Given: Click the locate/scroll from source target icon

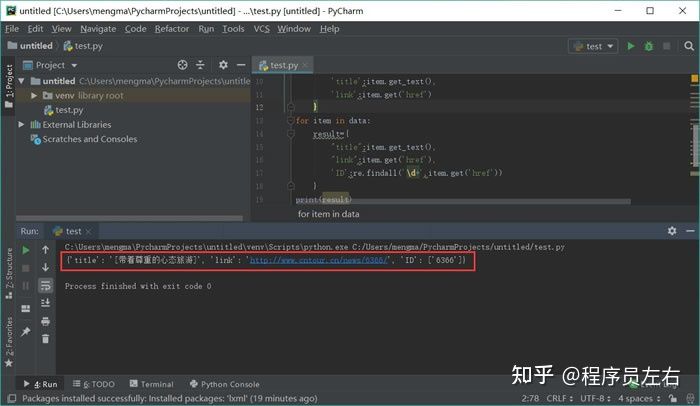Looking at the screenshot, I should pos(182,65).
